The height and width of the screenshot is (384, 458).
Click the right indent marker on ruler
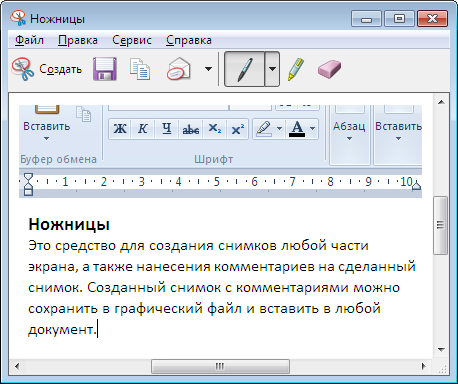pyautogui.click(x=416, y=185)
